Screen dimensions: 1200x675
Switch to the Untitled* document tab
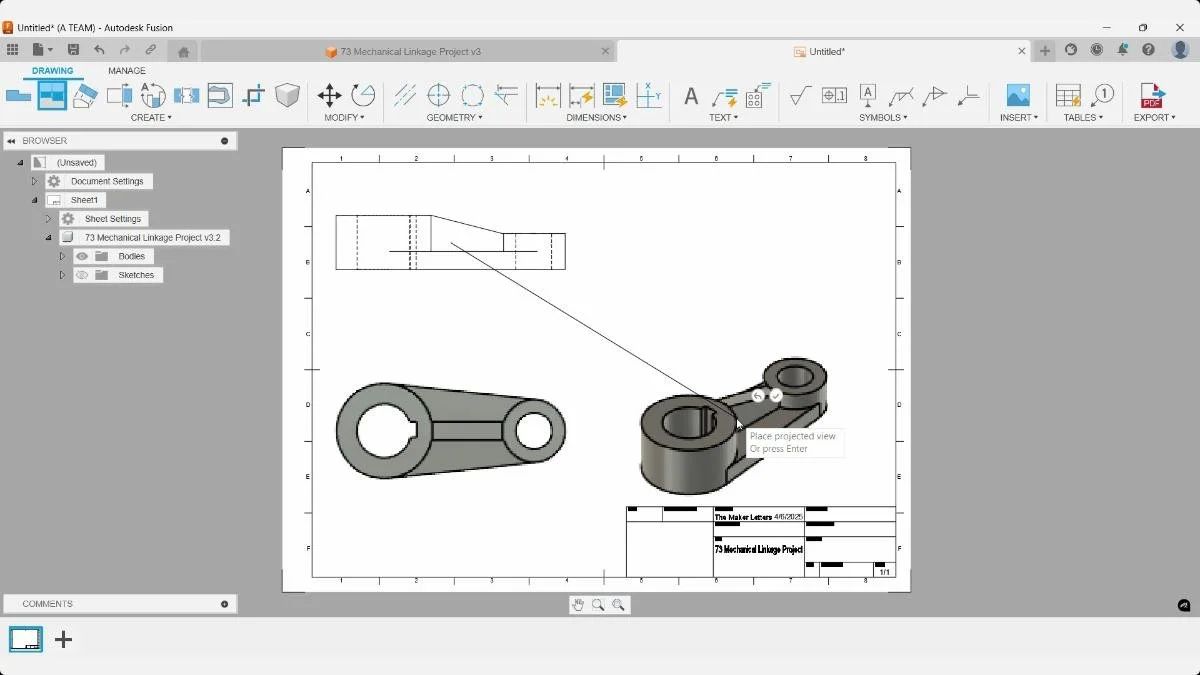point(826,51)
